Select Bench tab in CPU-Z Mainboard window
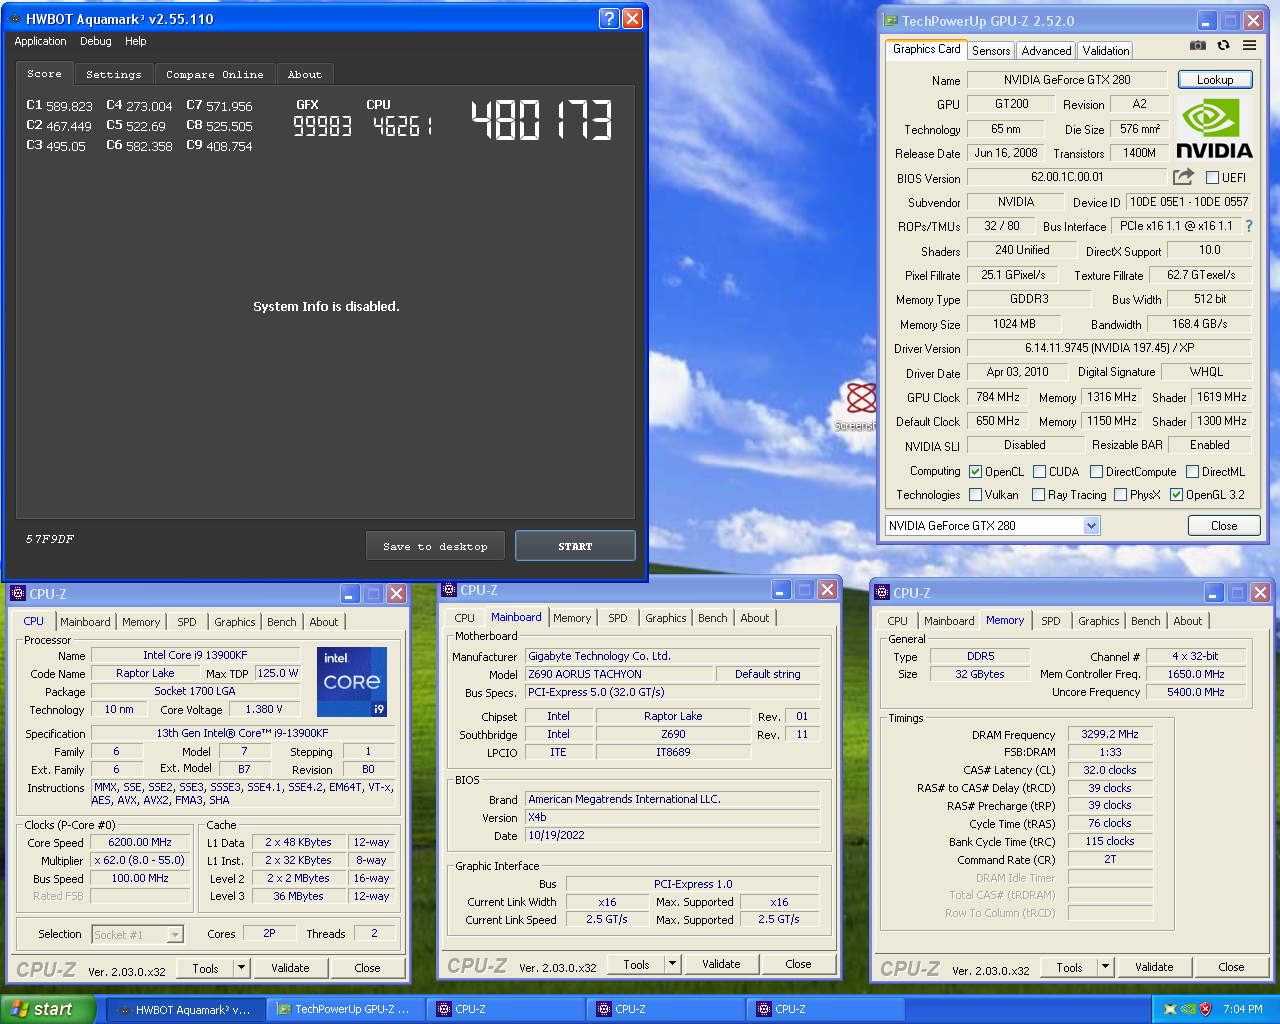Viewport: 1280px width, 1024px height. (713, 618)
